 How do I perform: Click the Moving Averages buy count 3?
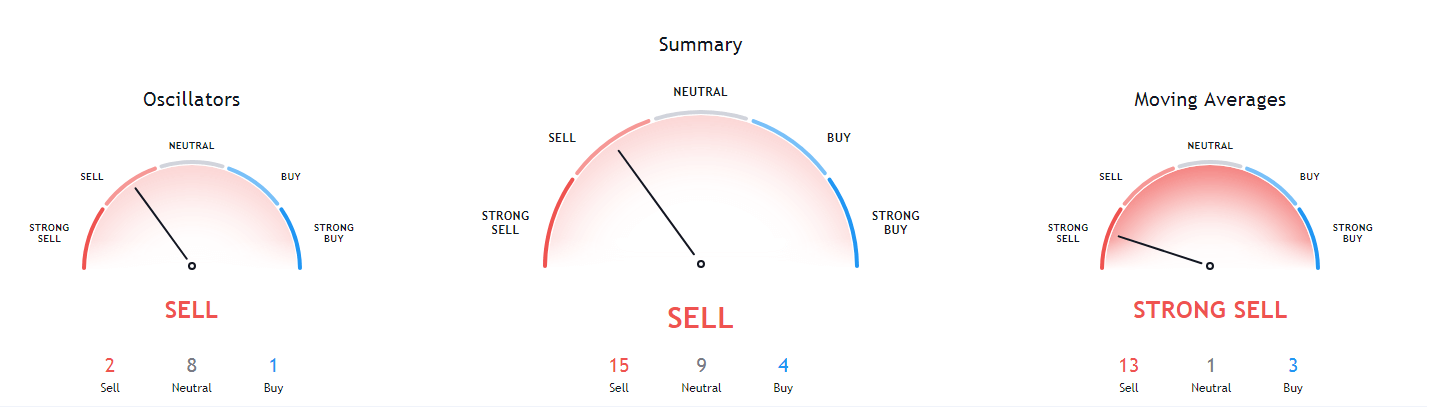[x=1293, y=366]
